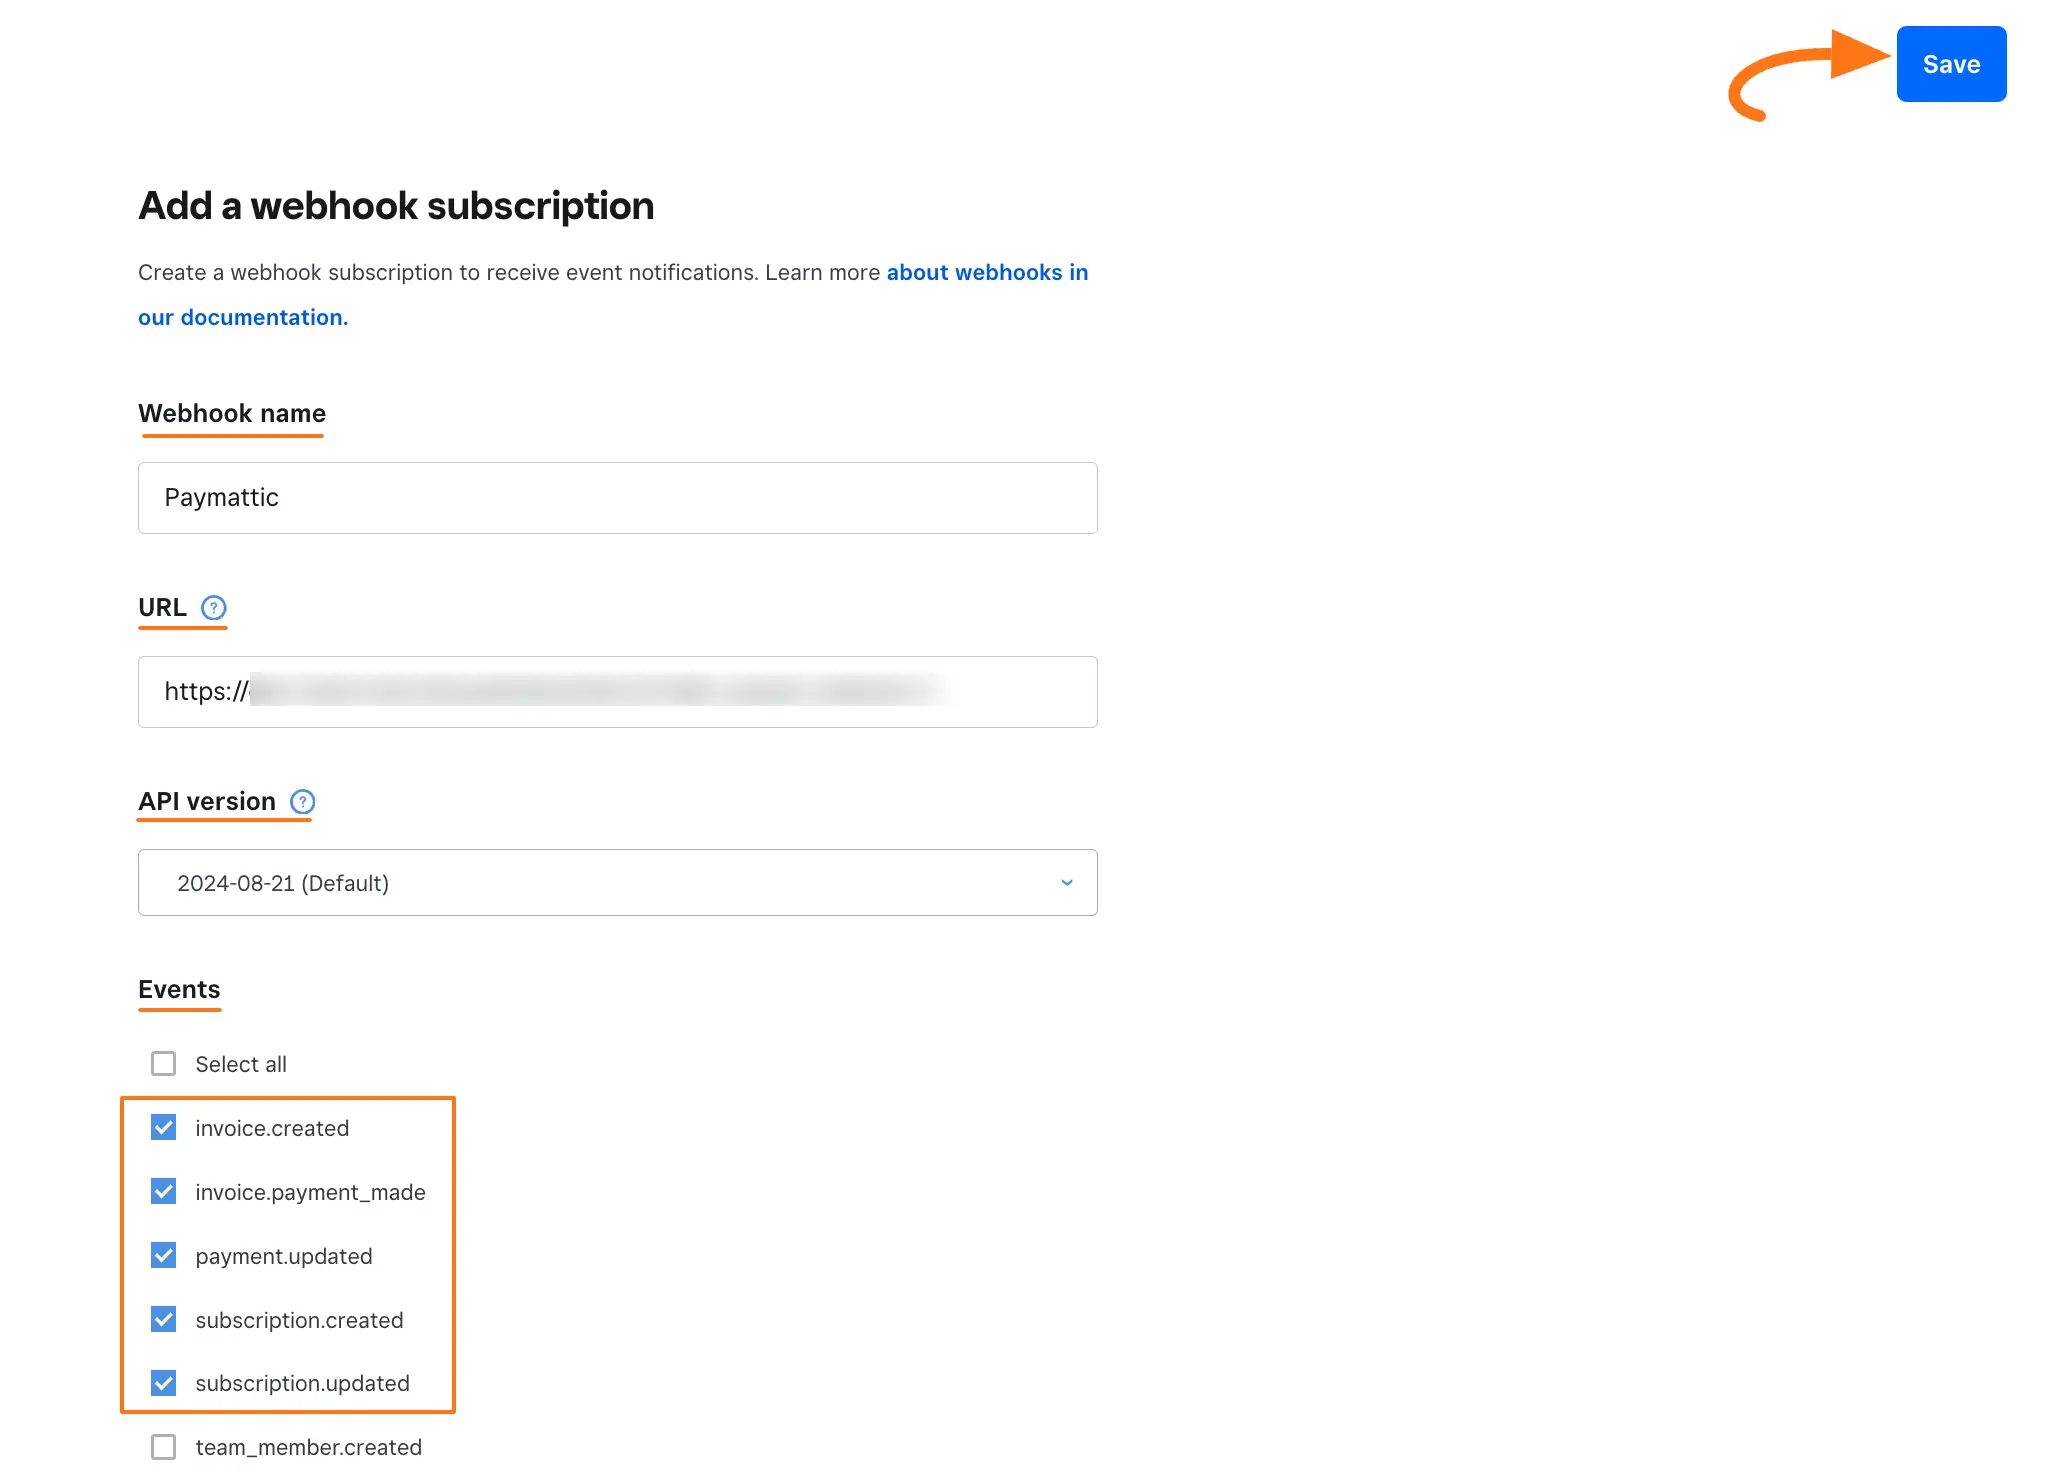
Task: Click the URL field label
Action: click(x=161, y=607)
